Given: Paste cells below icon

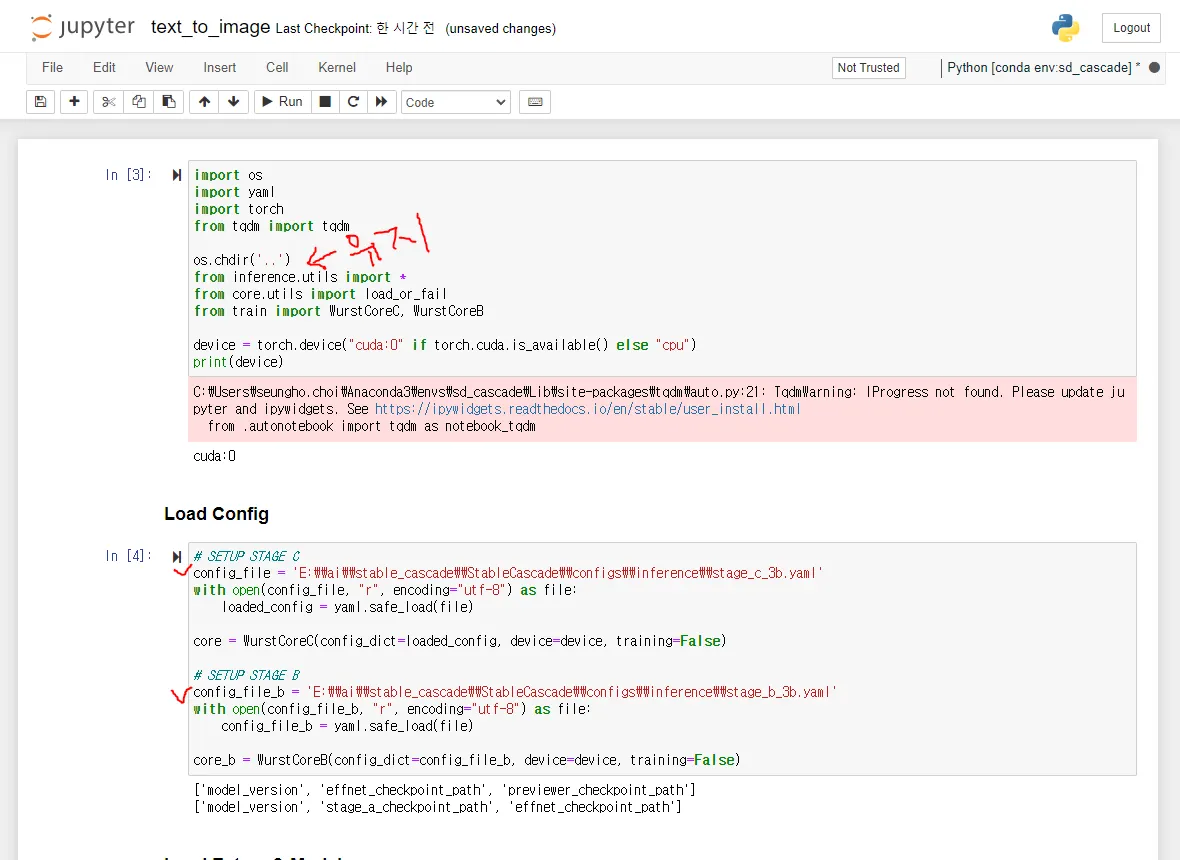Looking at the screenshot, I should pos(168,102).
